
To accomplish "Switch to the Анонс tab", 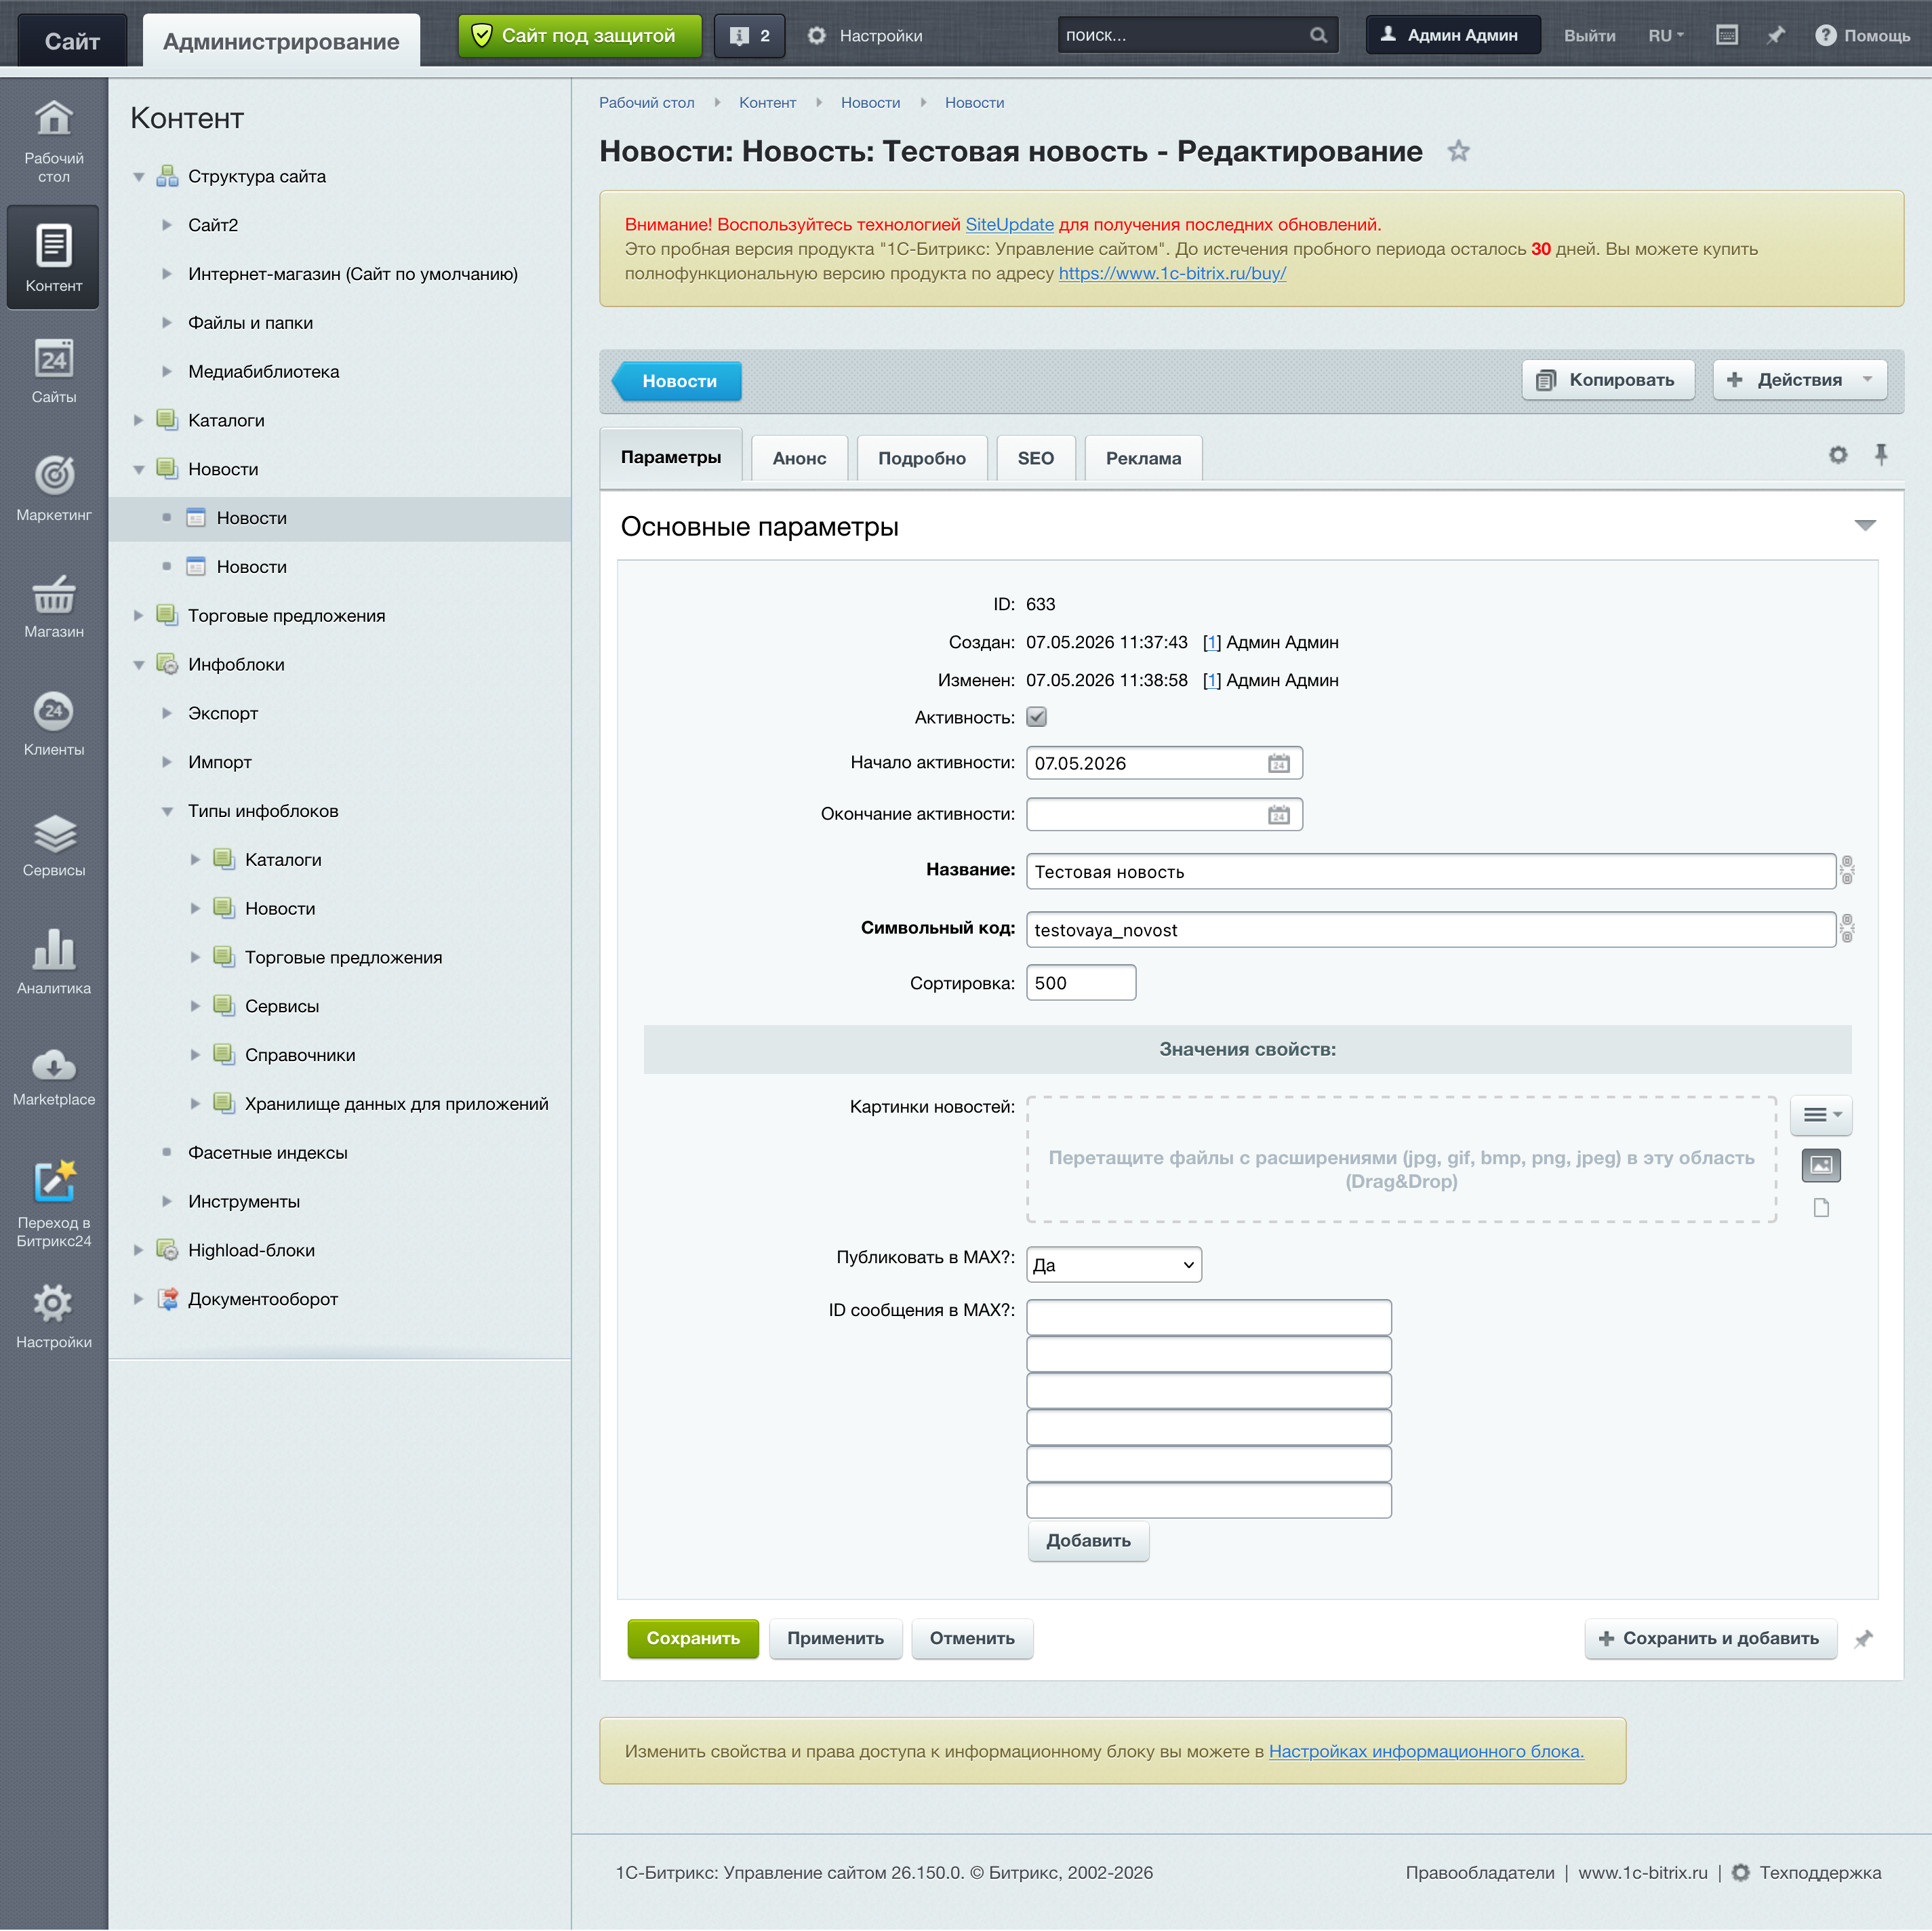I will click(x=799, y=458).
